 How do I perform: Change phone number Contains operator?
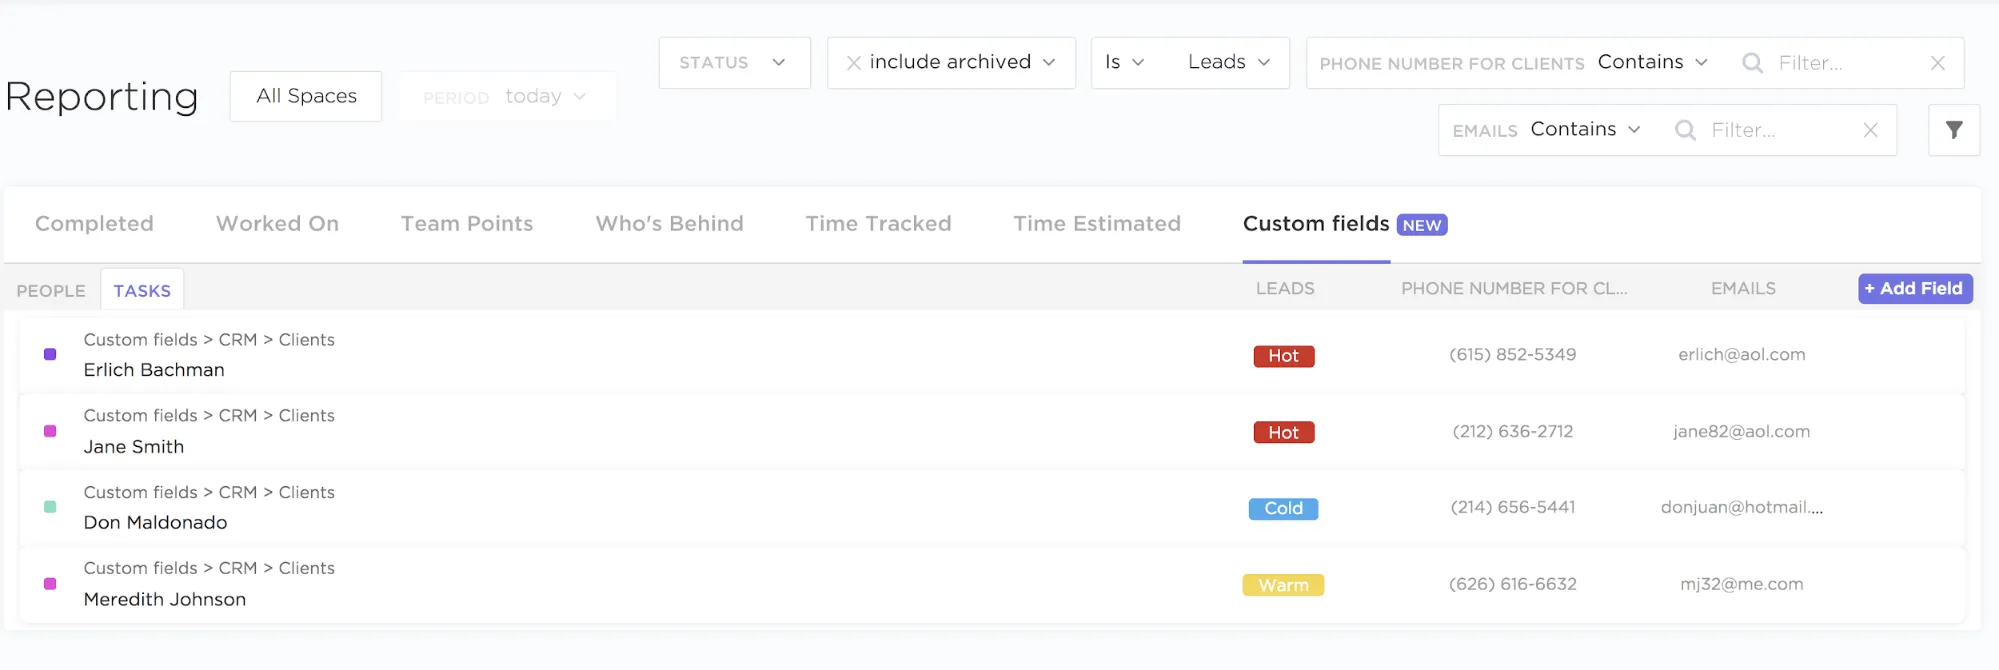point(1653,62)
